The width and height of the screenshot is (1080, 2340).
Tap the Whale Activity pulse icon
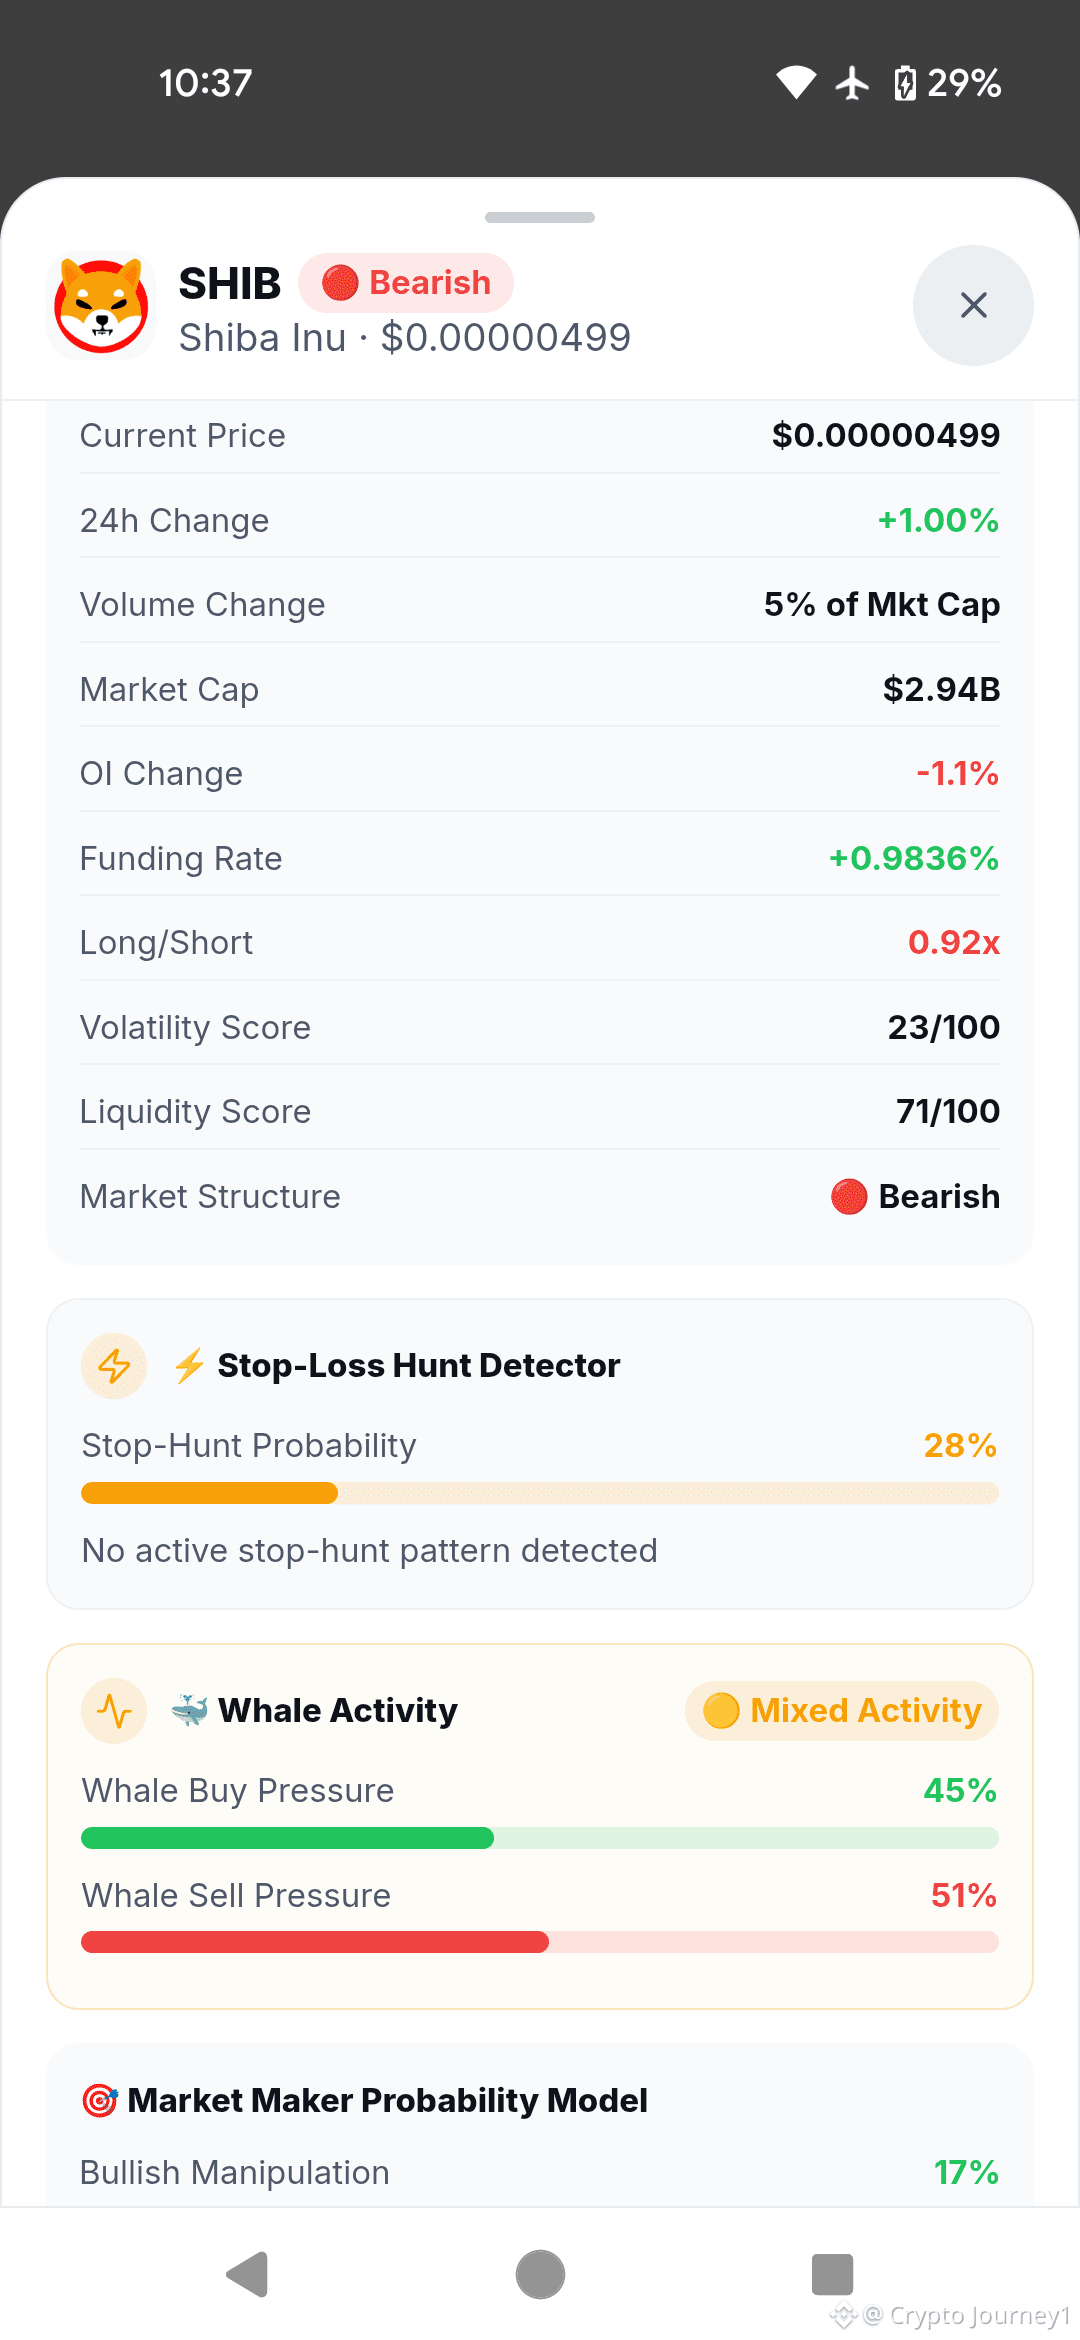(x=114, y=1711)
